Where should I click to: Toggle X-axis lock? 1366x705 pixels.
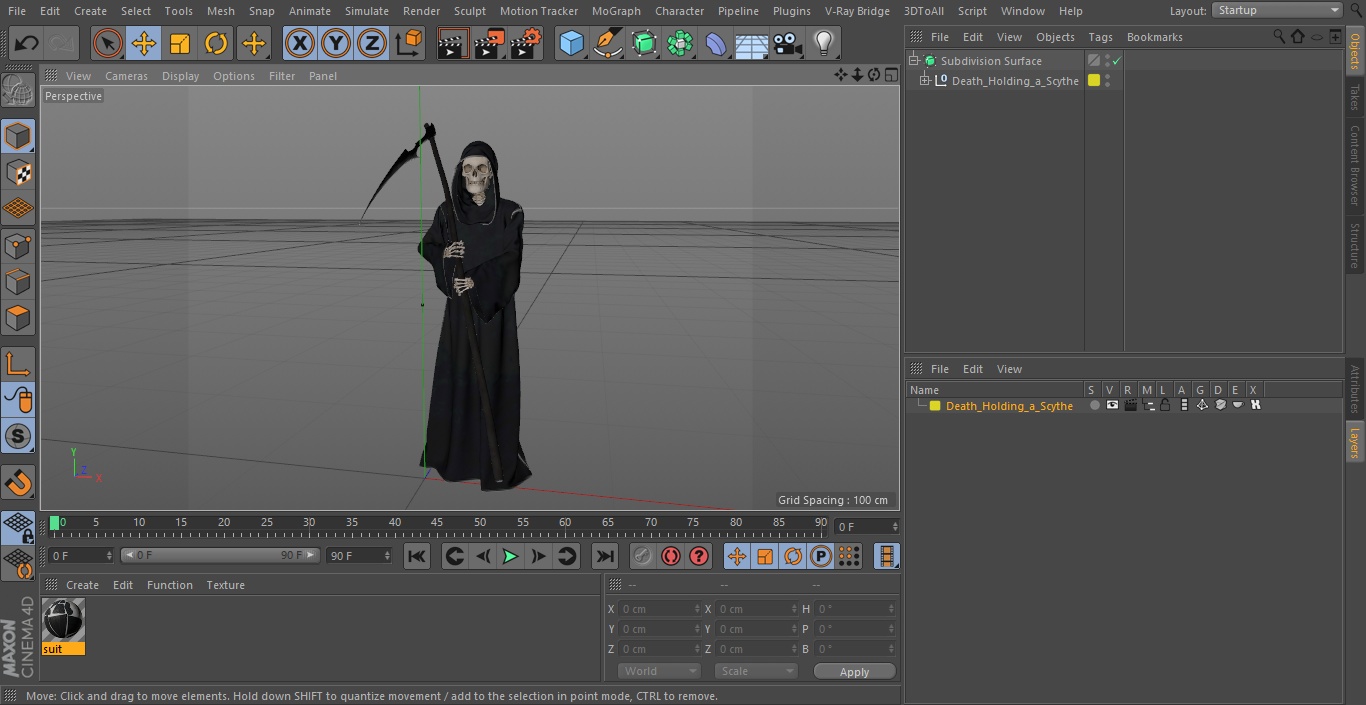pos(299,43)
